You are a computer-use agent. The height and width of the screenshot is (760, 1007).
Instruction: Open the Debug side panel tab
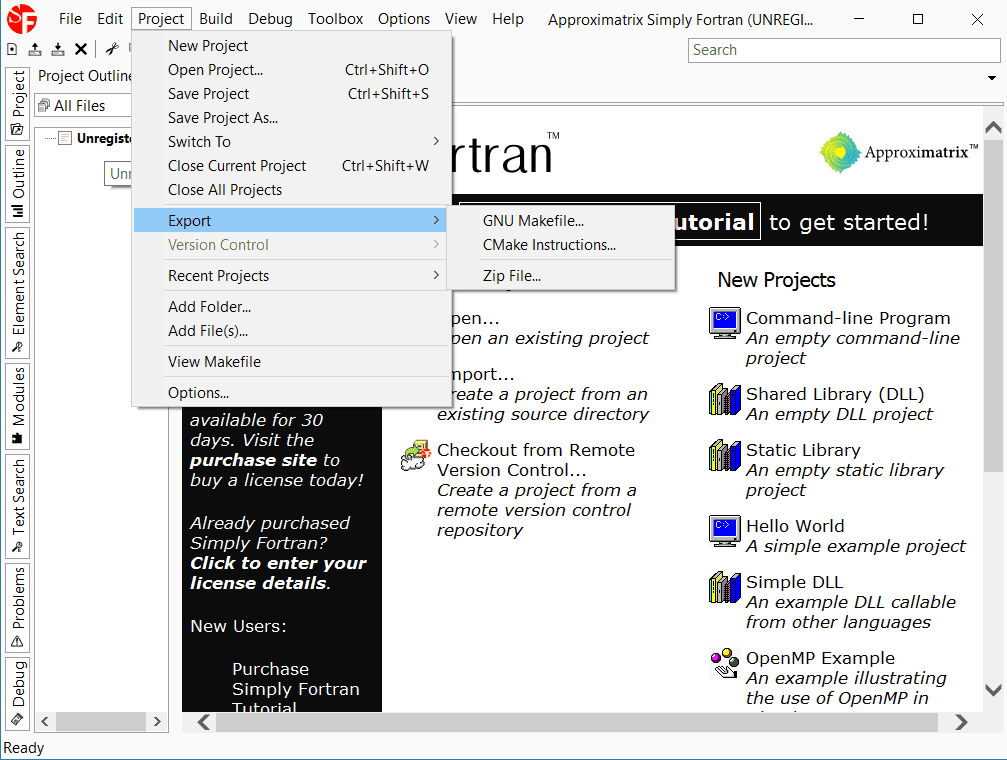click(18, 694)
